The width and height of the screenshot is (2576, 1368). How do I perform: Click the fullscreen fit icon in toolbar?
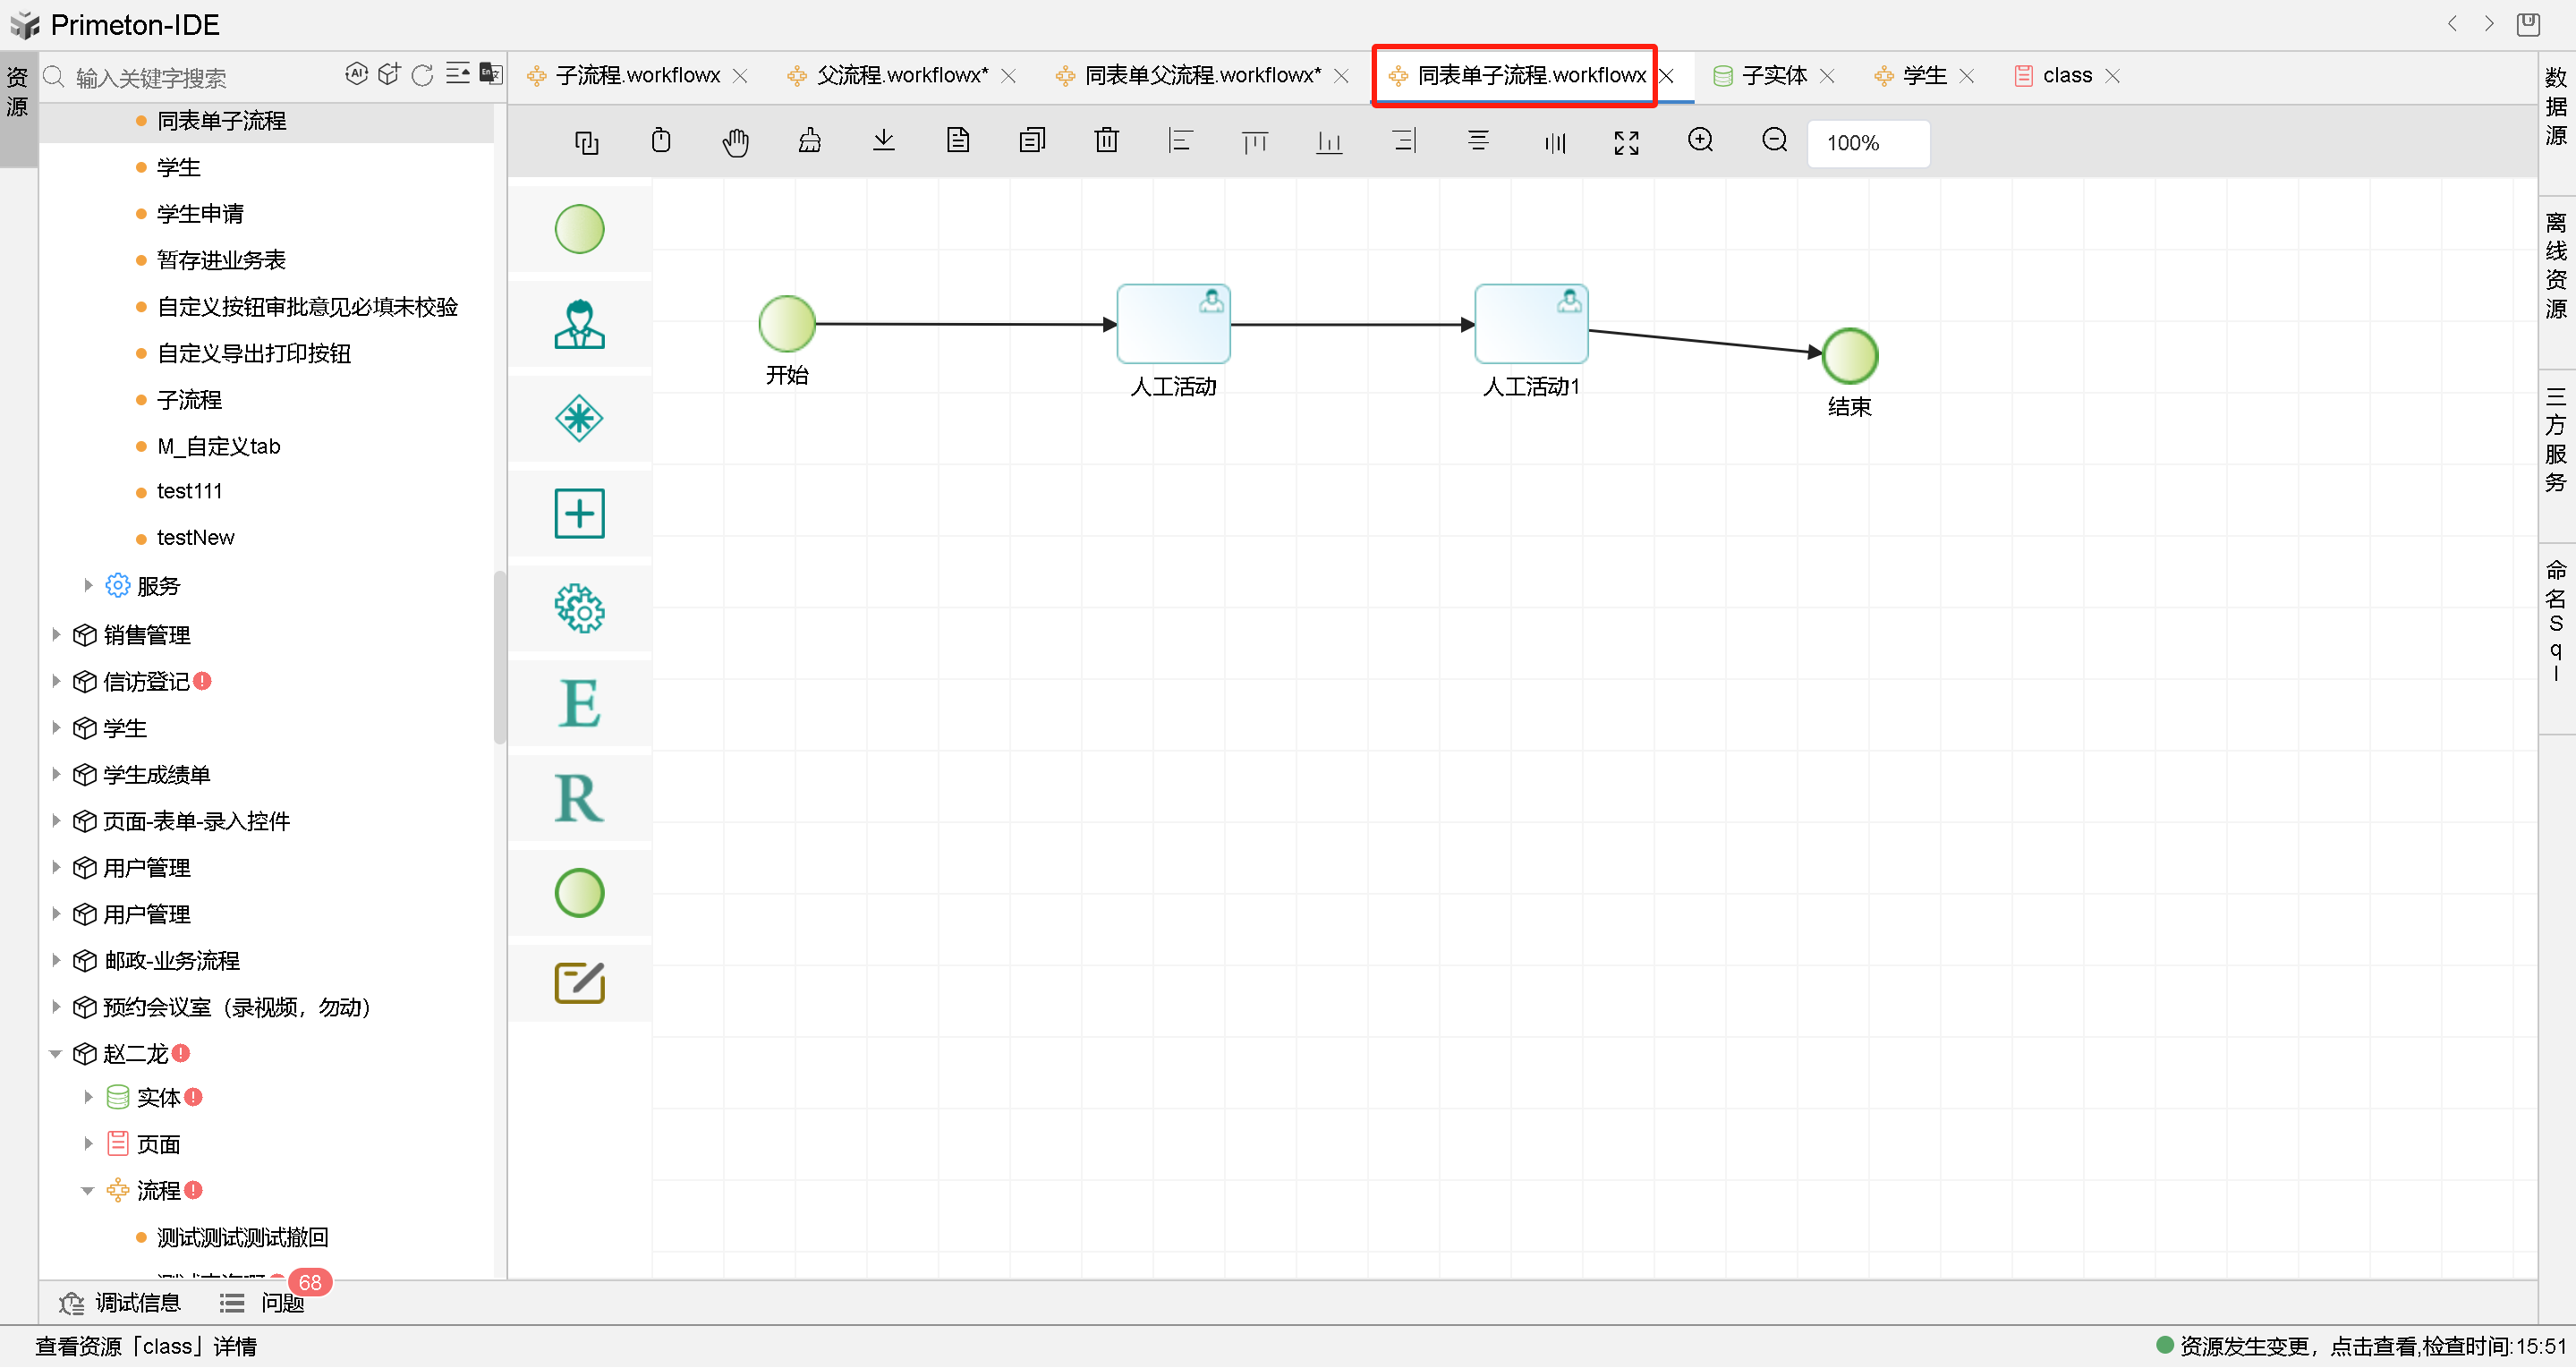(1626, 142)
